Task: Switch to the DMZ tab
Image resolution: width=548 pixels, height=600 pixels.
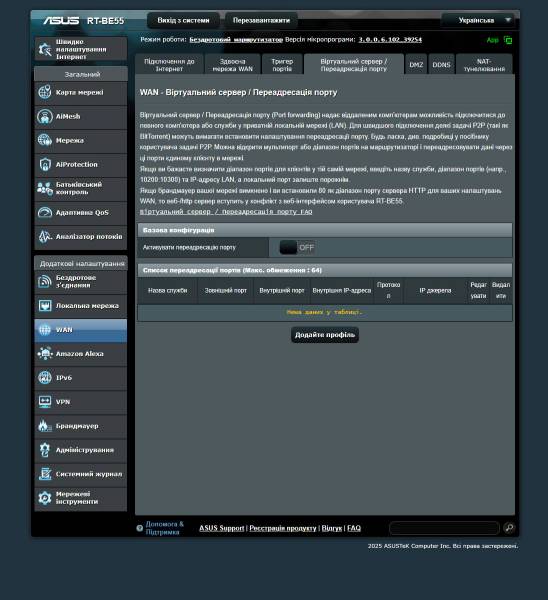Action: 416,65
